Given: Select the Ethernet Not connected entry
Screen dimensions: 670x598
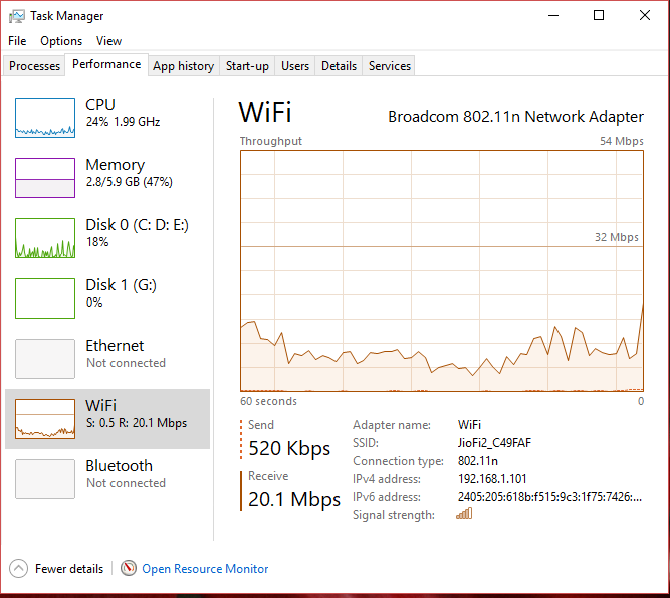Looking at the screenshot, I should point(107,359).
